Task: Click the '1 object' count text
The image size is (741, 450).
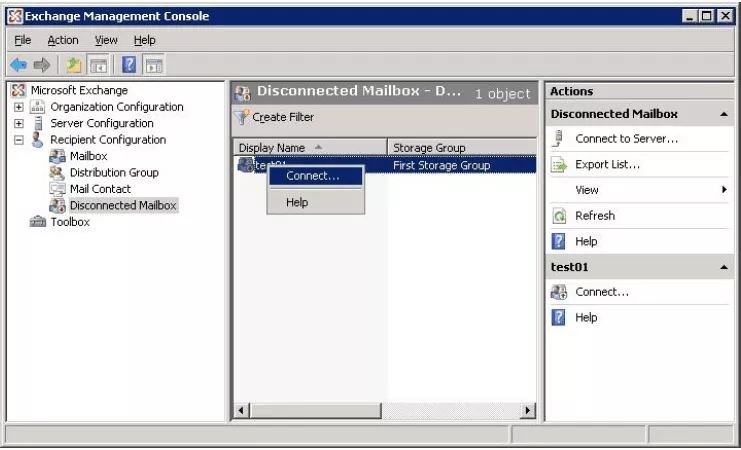Action: click(503, 94)
